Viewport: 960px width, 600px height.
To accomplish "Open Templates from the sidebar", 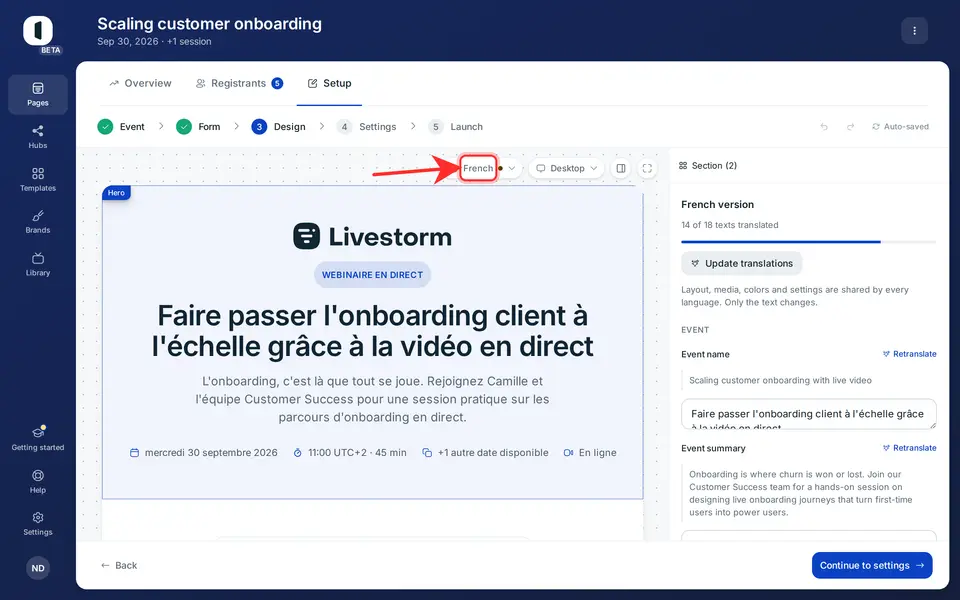I will (x=38, y=179).
